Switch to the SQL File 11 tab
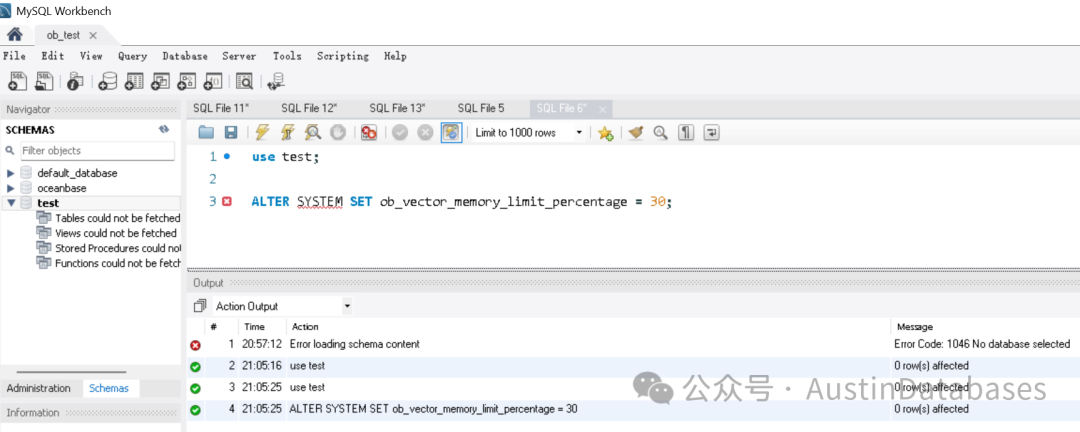Viewport: 1080px width, 432px height. [x=221, y=108]
